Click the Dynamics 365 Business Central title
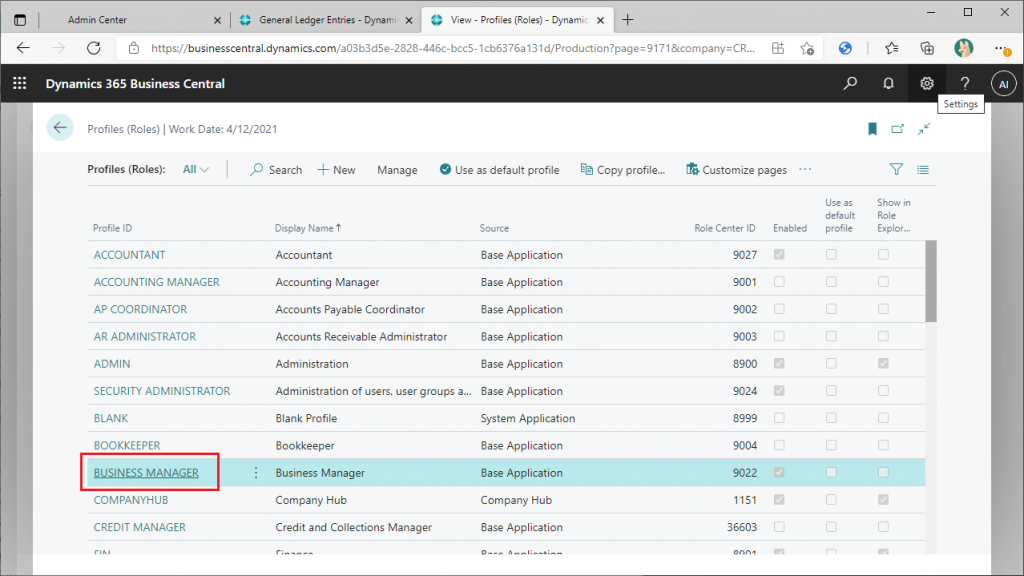The height and width of the screenshot is (576, 1024). [x=135, y=84]
